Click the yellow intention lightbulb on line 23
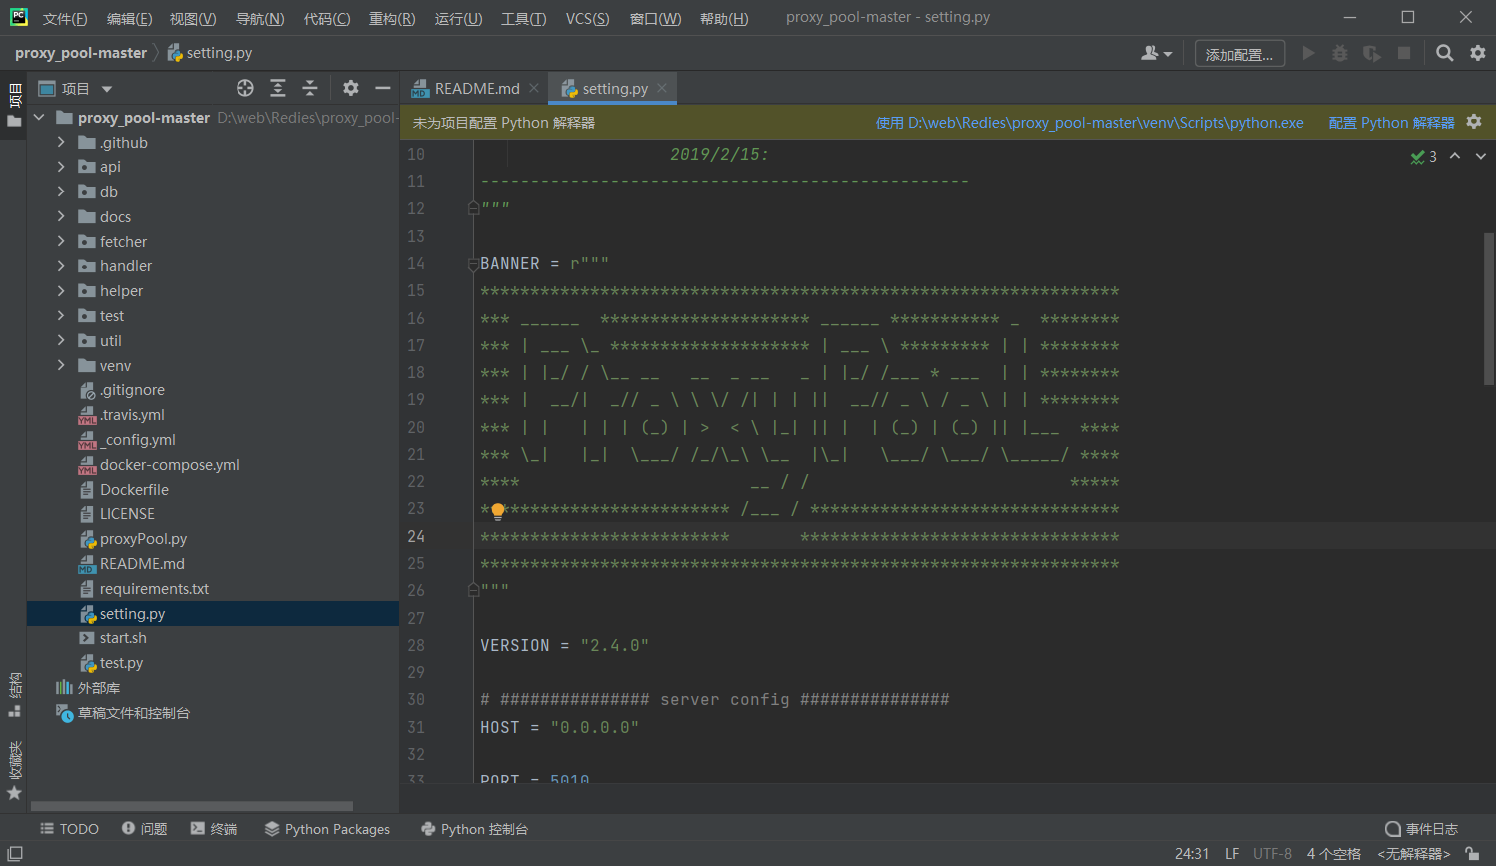This screenshot has height=866, width=1496. point(498,511)
